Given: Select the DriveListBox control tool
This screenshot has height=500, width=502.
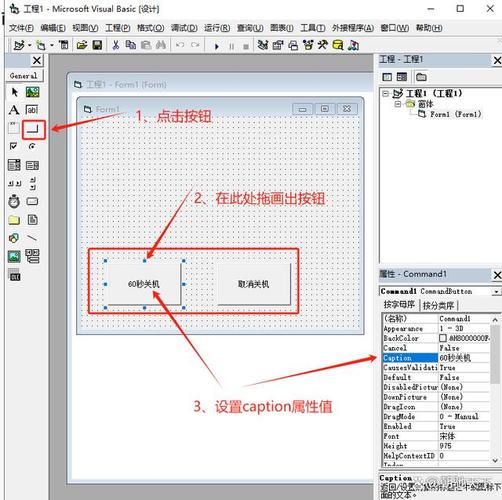Looking at the screenshot, I should [32, 201].
